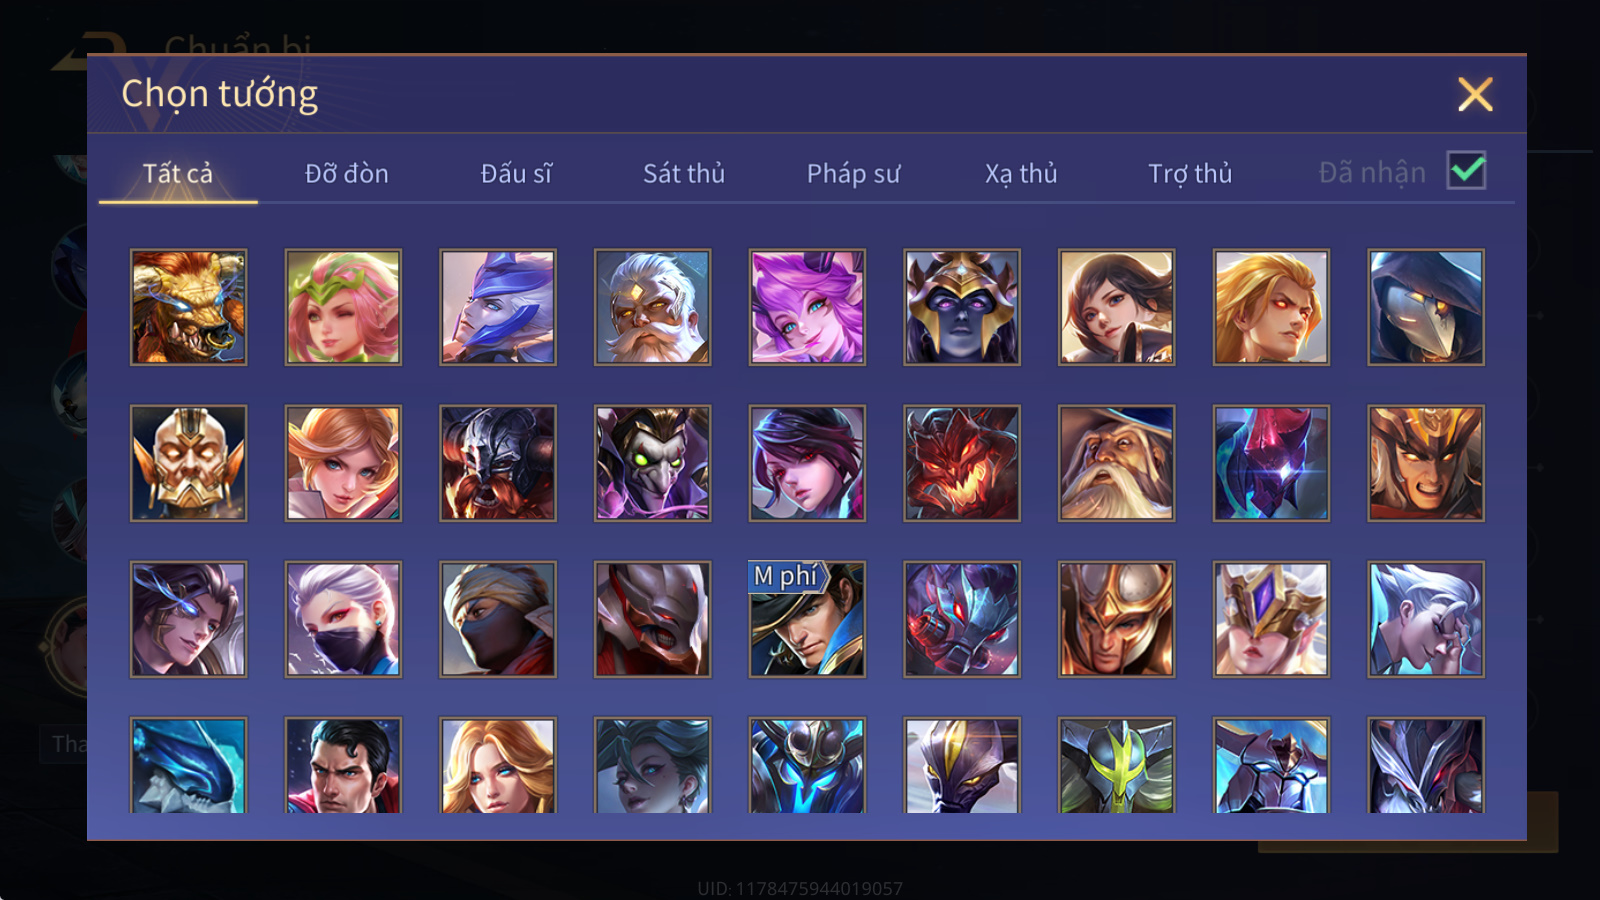Viewport: 1600px width, 900px height.
Task: Select the Superman hero portrait
Action: point(343,765)
